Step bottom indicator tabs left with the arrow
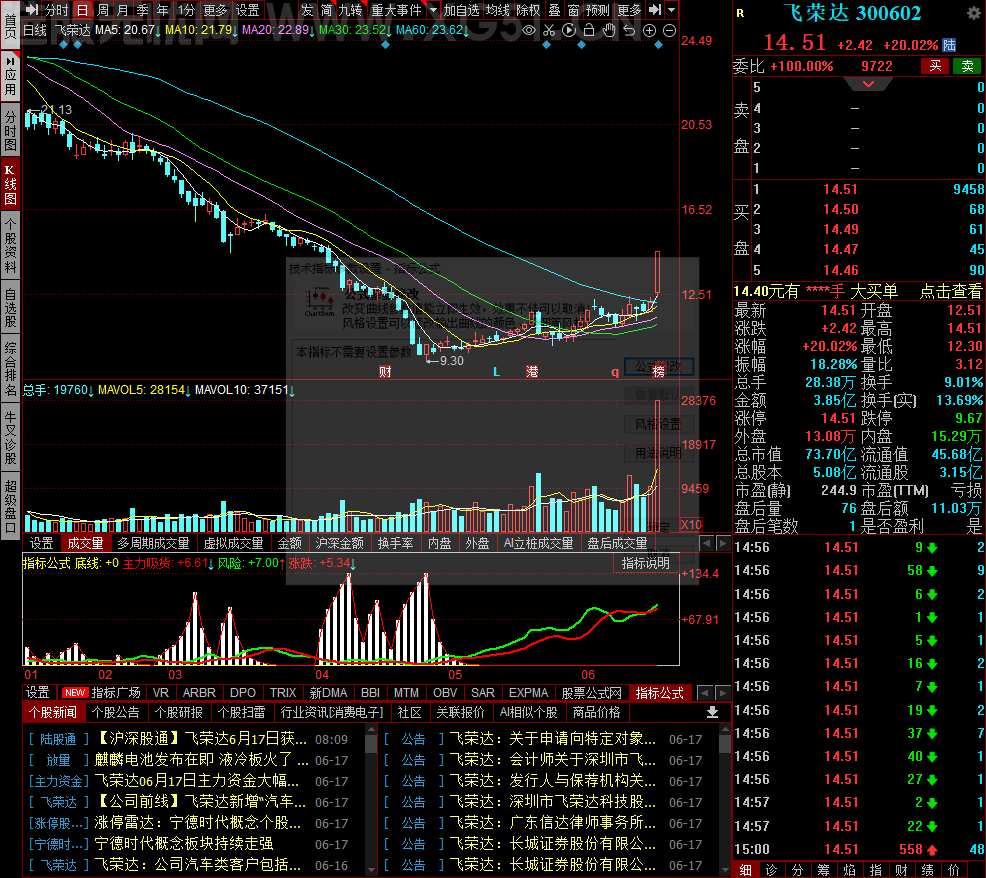Viewport: 986px width, 878px height. (706, 692)
